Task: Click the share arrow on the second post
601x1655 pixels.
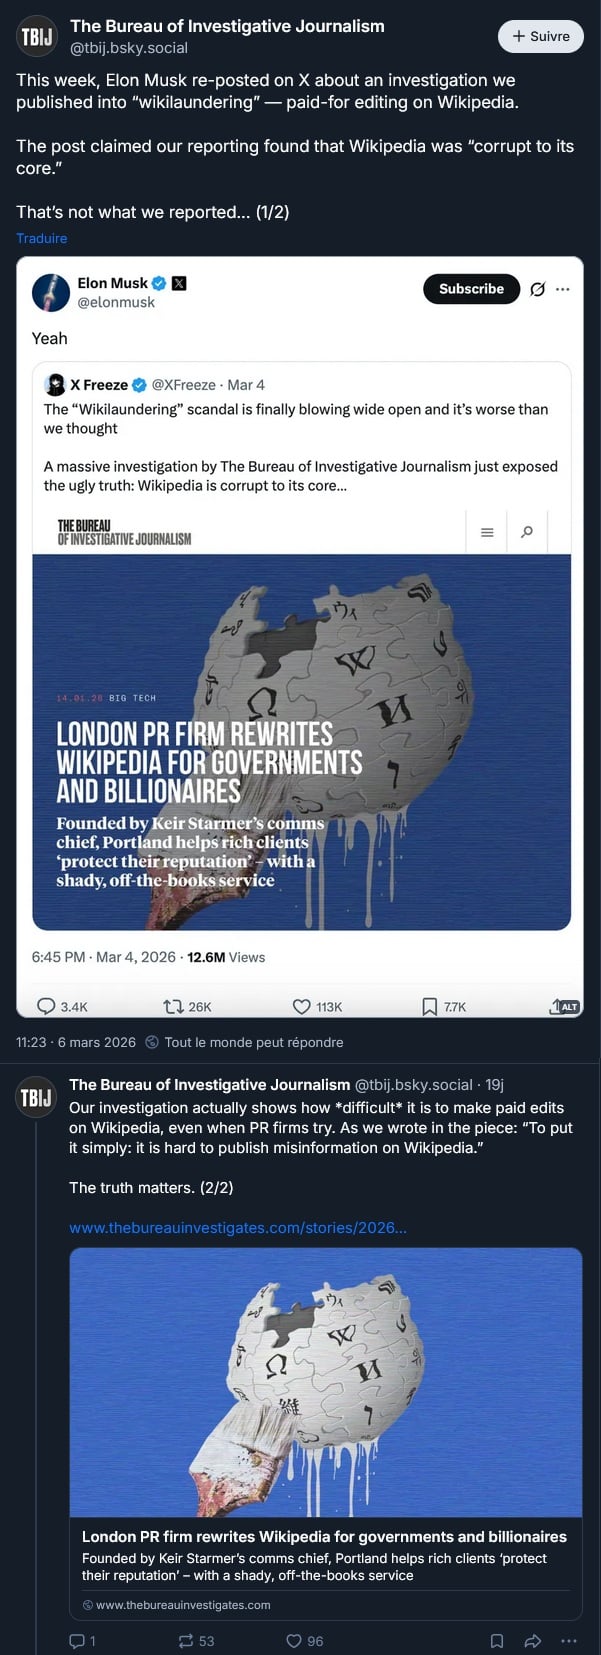Action: pos(533,1640)
